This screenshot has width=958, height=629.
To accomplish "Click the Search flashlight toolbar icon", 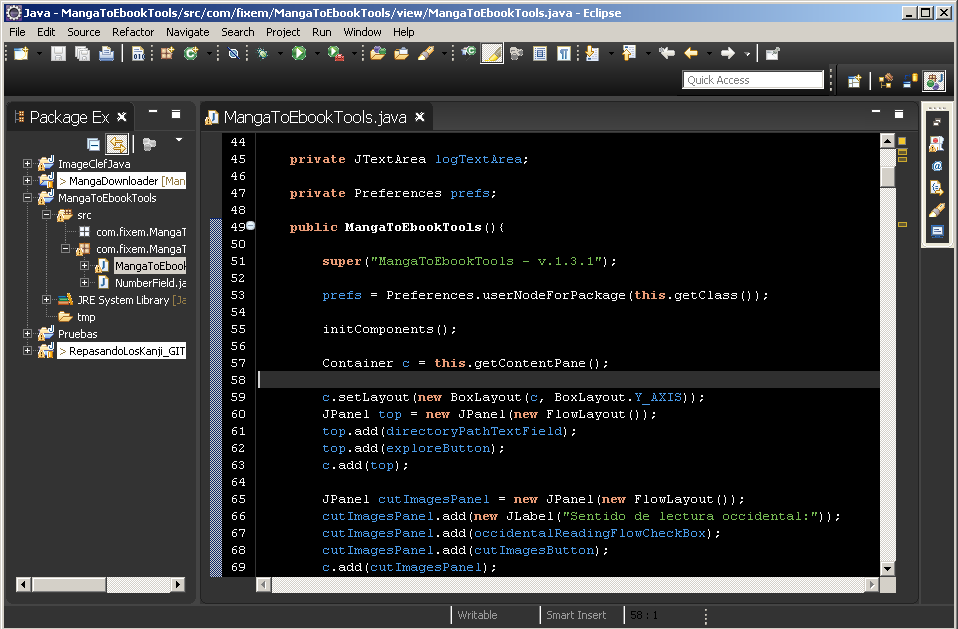I will pos(426,54).
